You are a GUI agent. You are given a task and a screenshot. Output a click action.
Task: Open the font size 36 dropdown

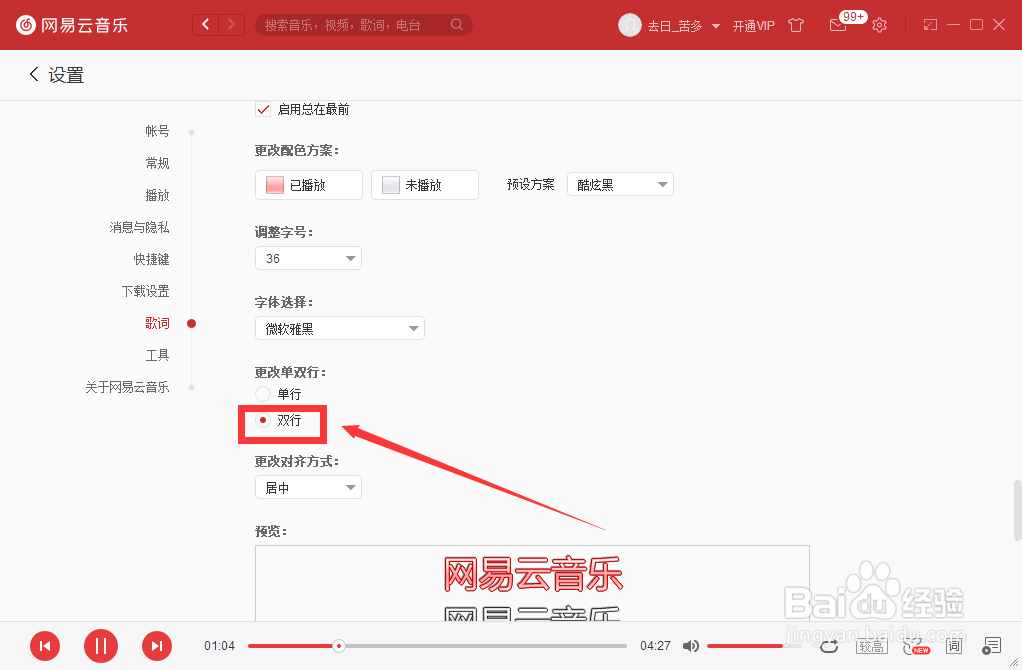click(x=308, y=258)
